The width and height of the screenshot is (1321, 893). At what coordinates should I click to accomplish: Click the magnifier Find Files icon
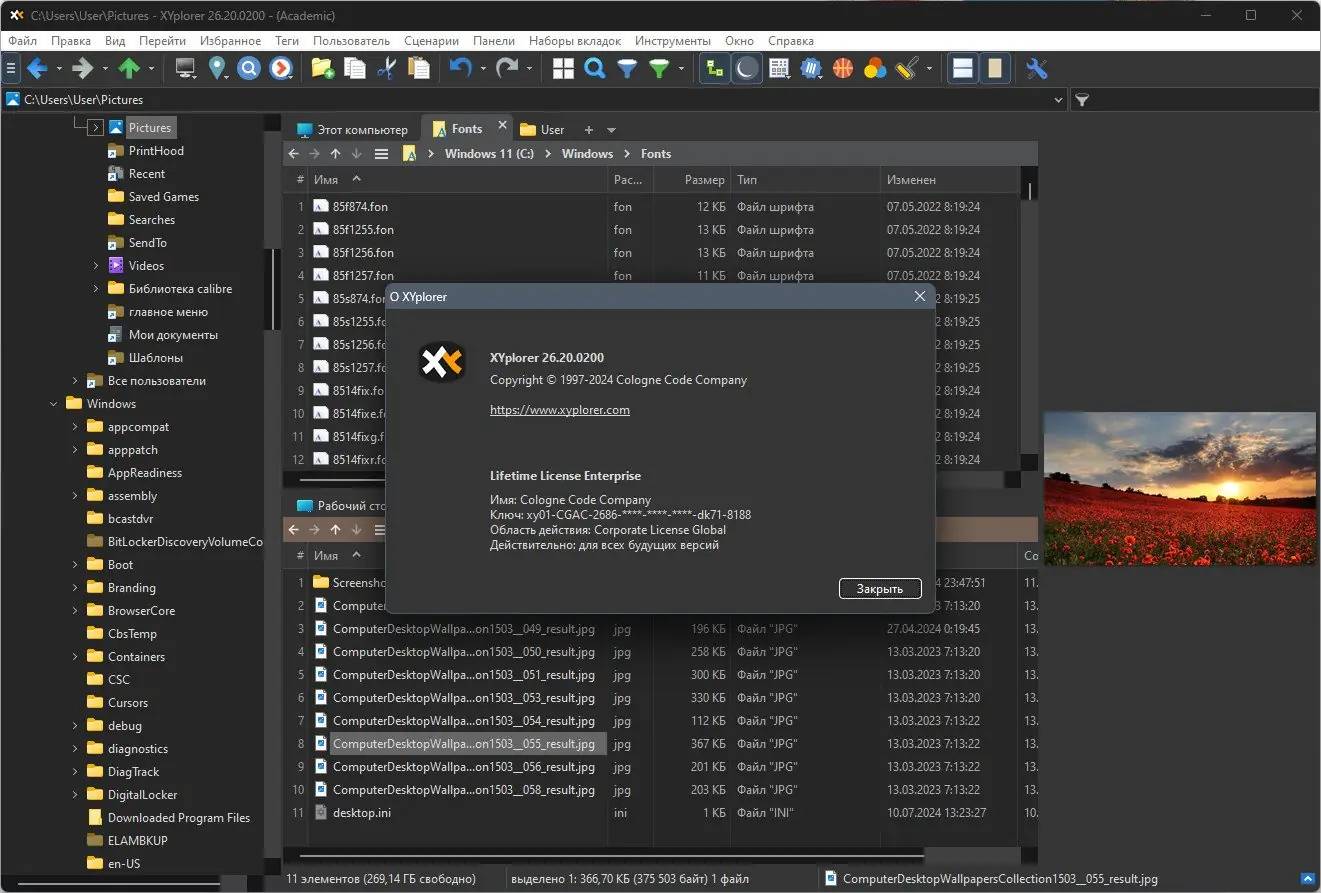[595, 68]
